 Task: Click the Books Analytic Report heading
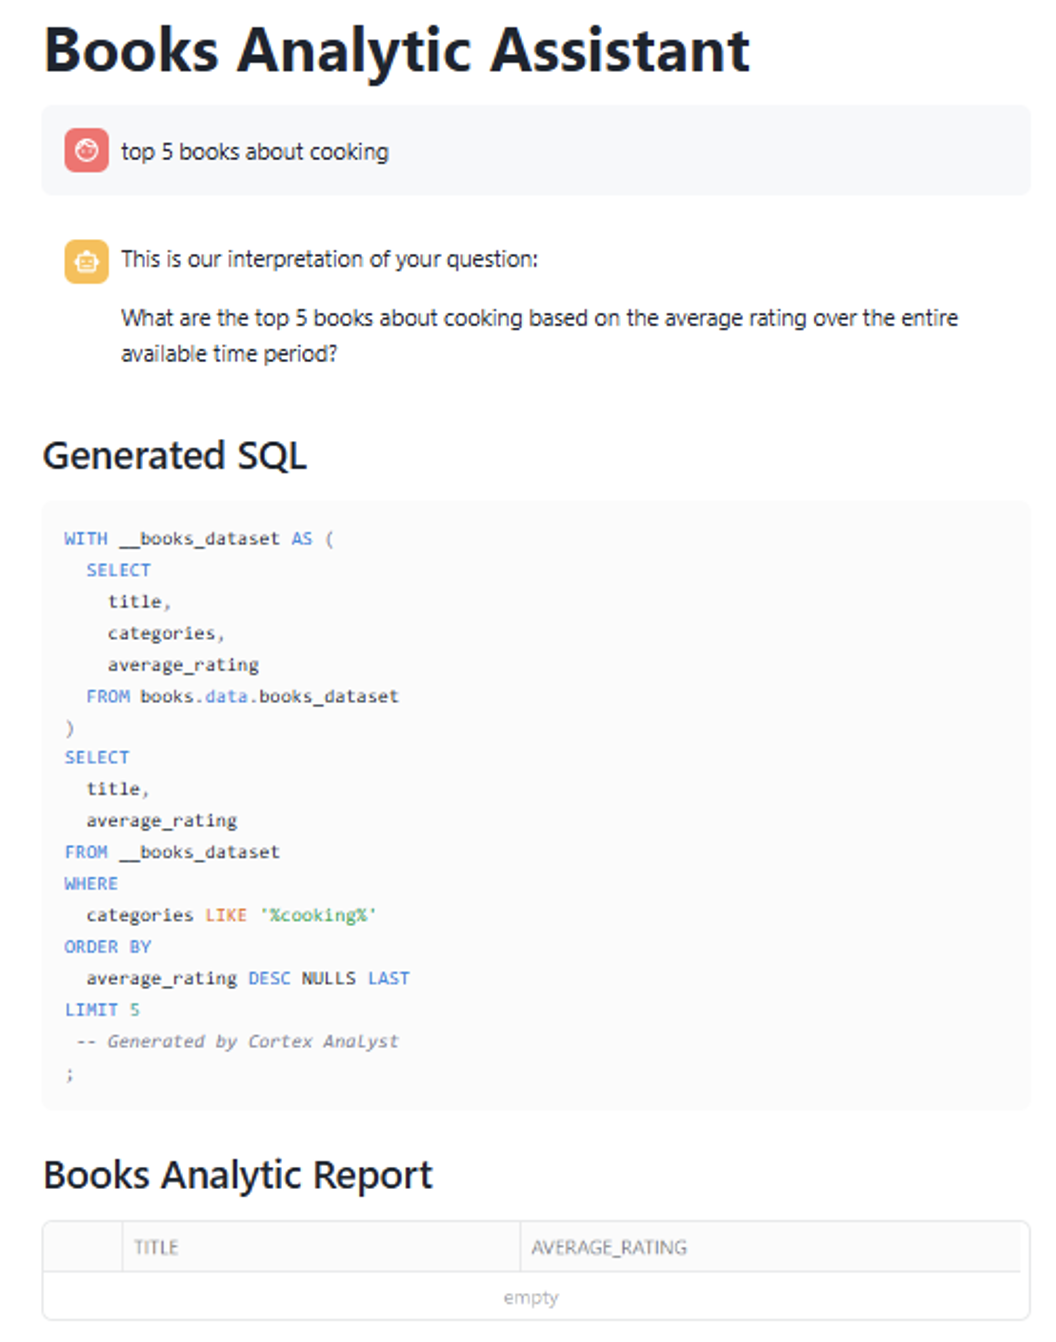(237, 1175)
